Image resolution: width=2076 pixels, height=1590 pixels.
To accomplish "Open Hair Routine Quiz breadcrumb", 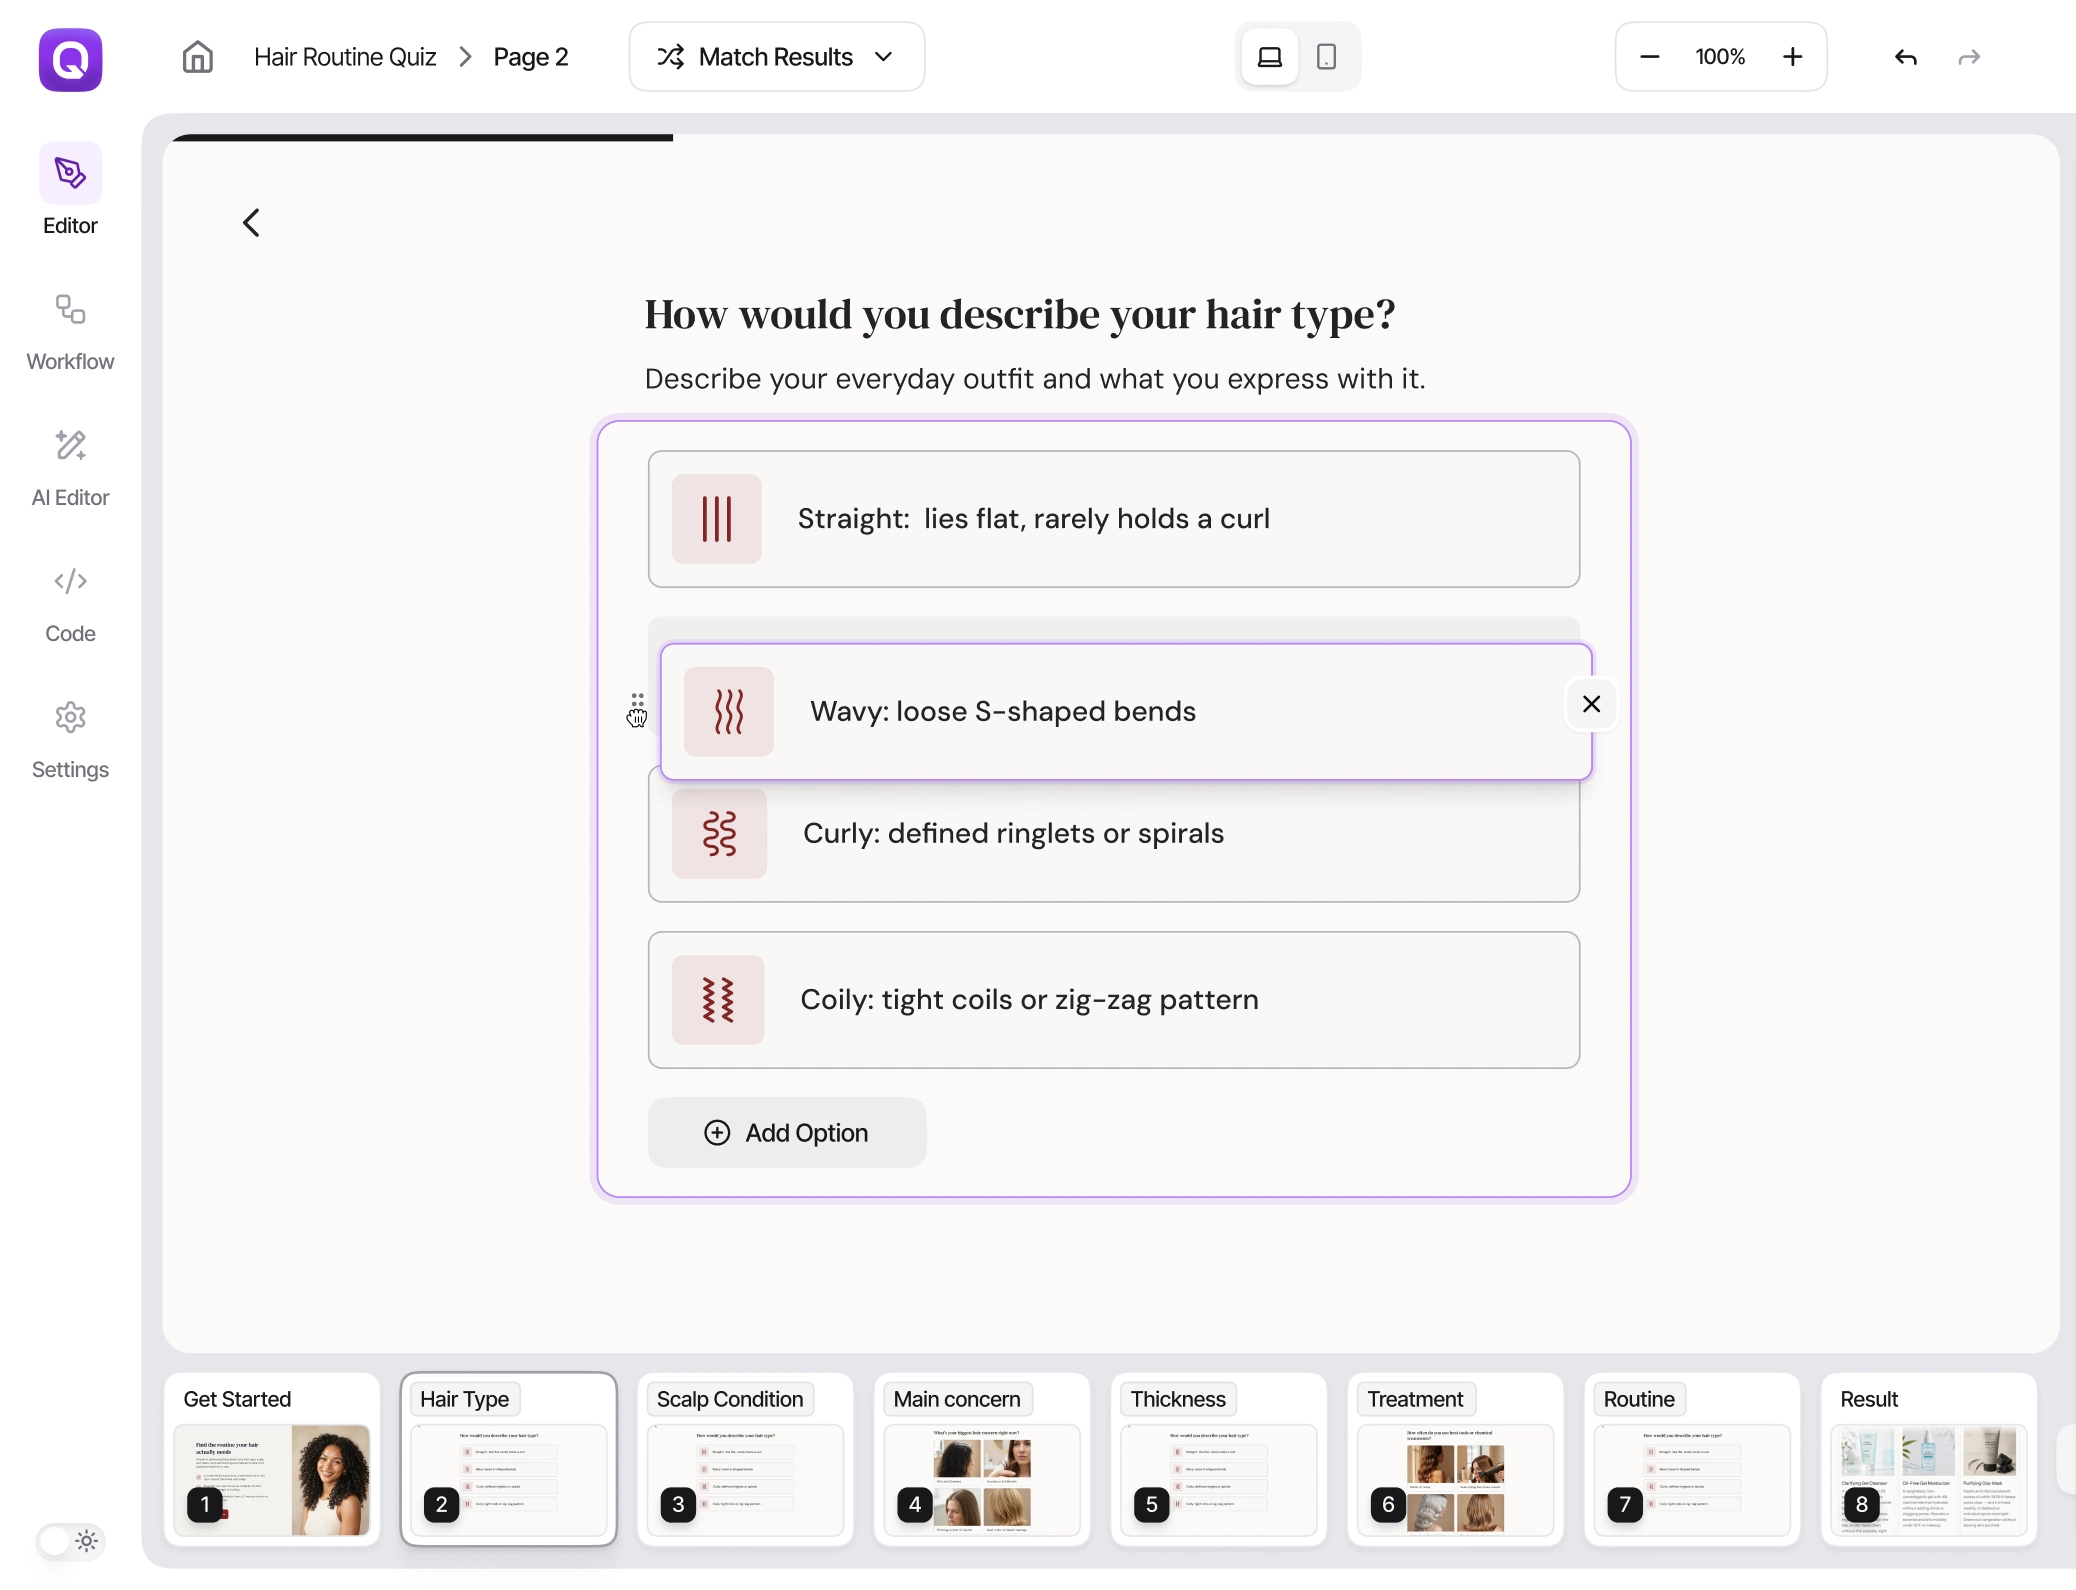I will pos(345,57).
